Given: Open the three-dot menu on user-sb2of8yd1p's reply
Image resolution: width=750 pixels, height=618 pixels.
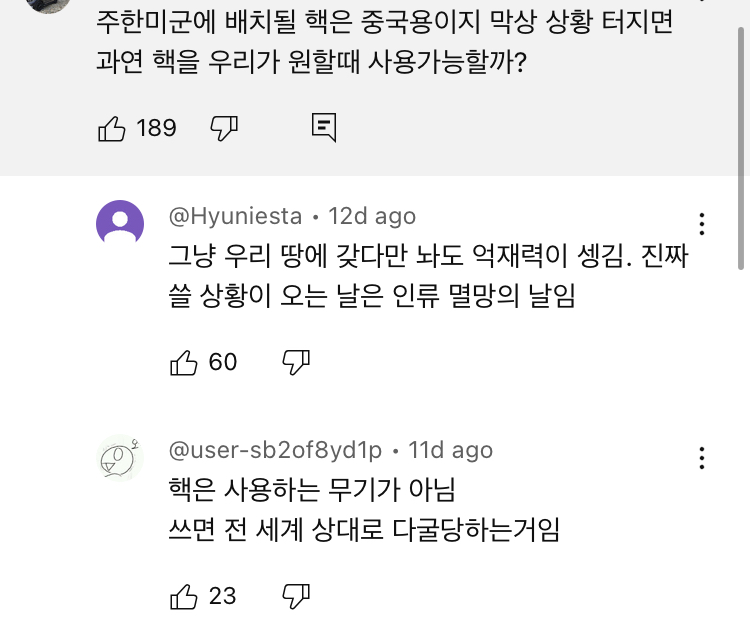Looking at the screenshot, I should click(x=703, y=458).
